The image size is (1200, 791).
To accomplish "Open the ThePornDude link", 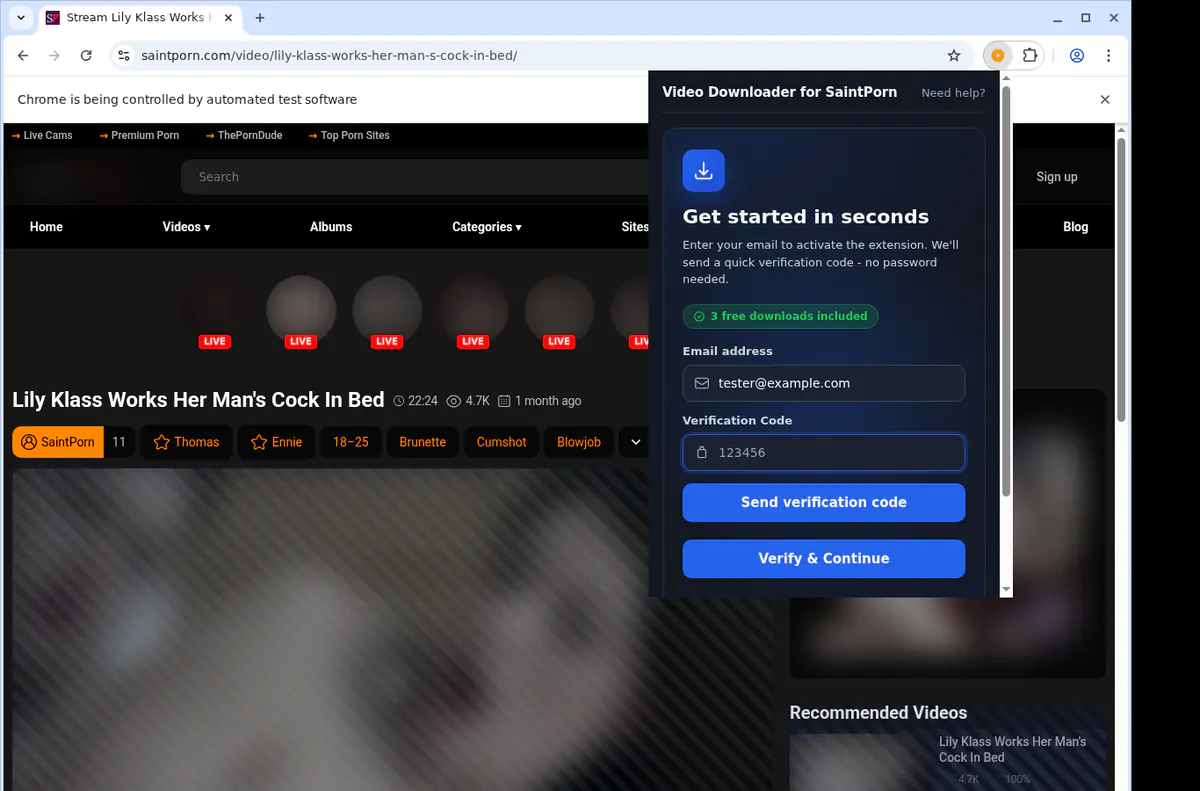I will pos(244,135).
